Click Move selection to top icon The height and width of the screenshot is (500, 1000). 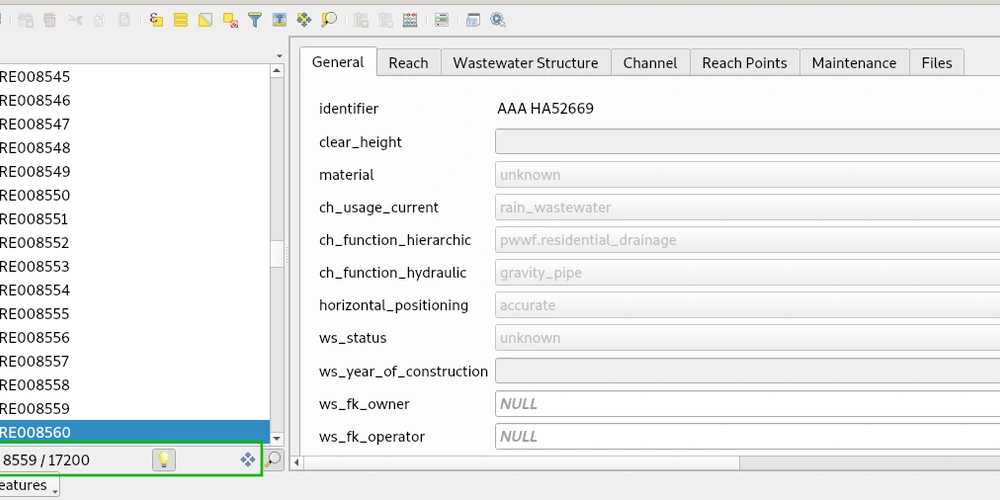coord(279,19)
